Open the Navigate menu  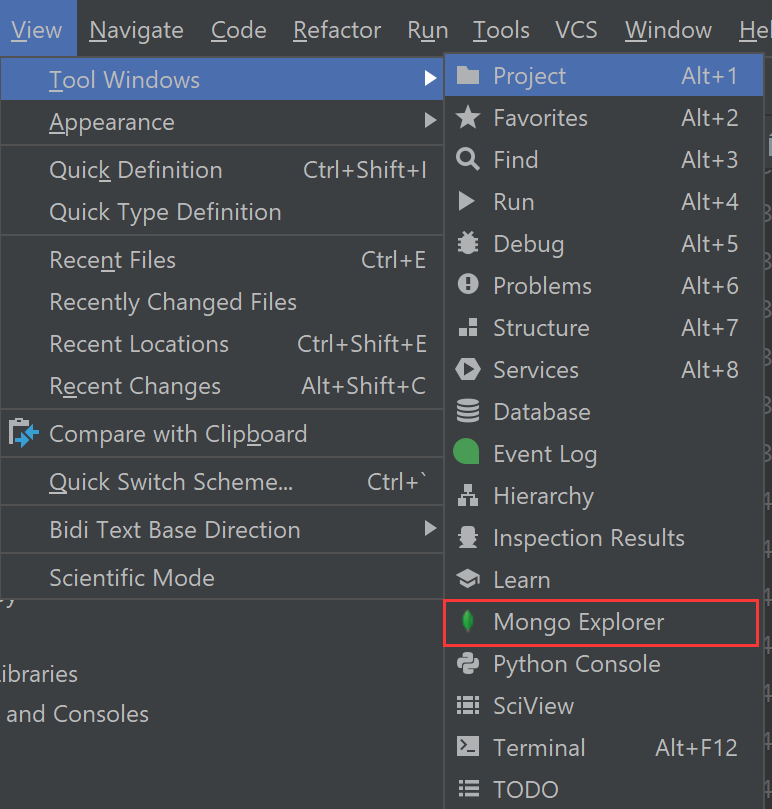[x=136, y=29]
